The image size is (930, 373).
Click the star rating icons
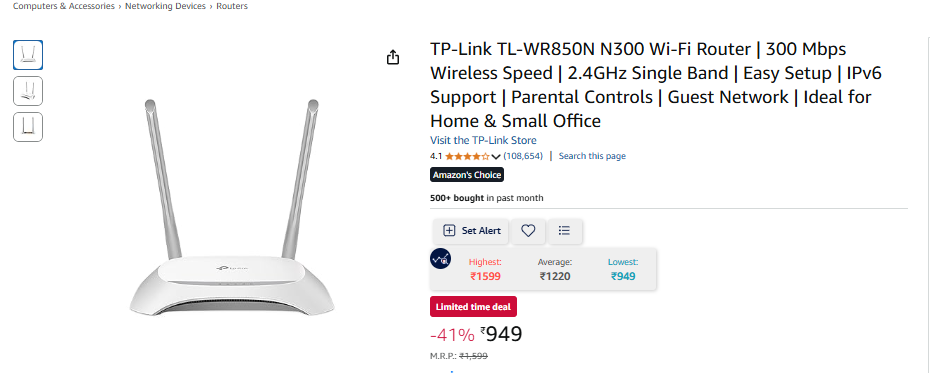coord(467,157)
